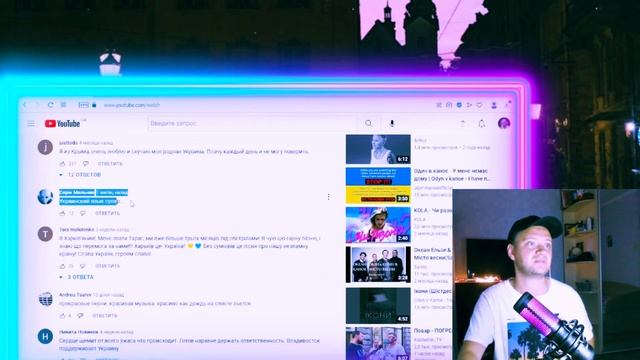Go to the YouTube home logo
The image size is (640, 360).
click(62, 123)
